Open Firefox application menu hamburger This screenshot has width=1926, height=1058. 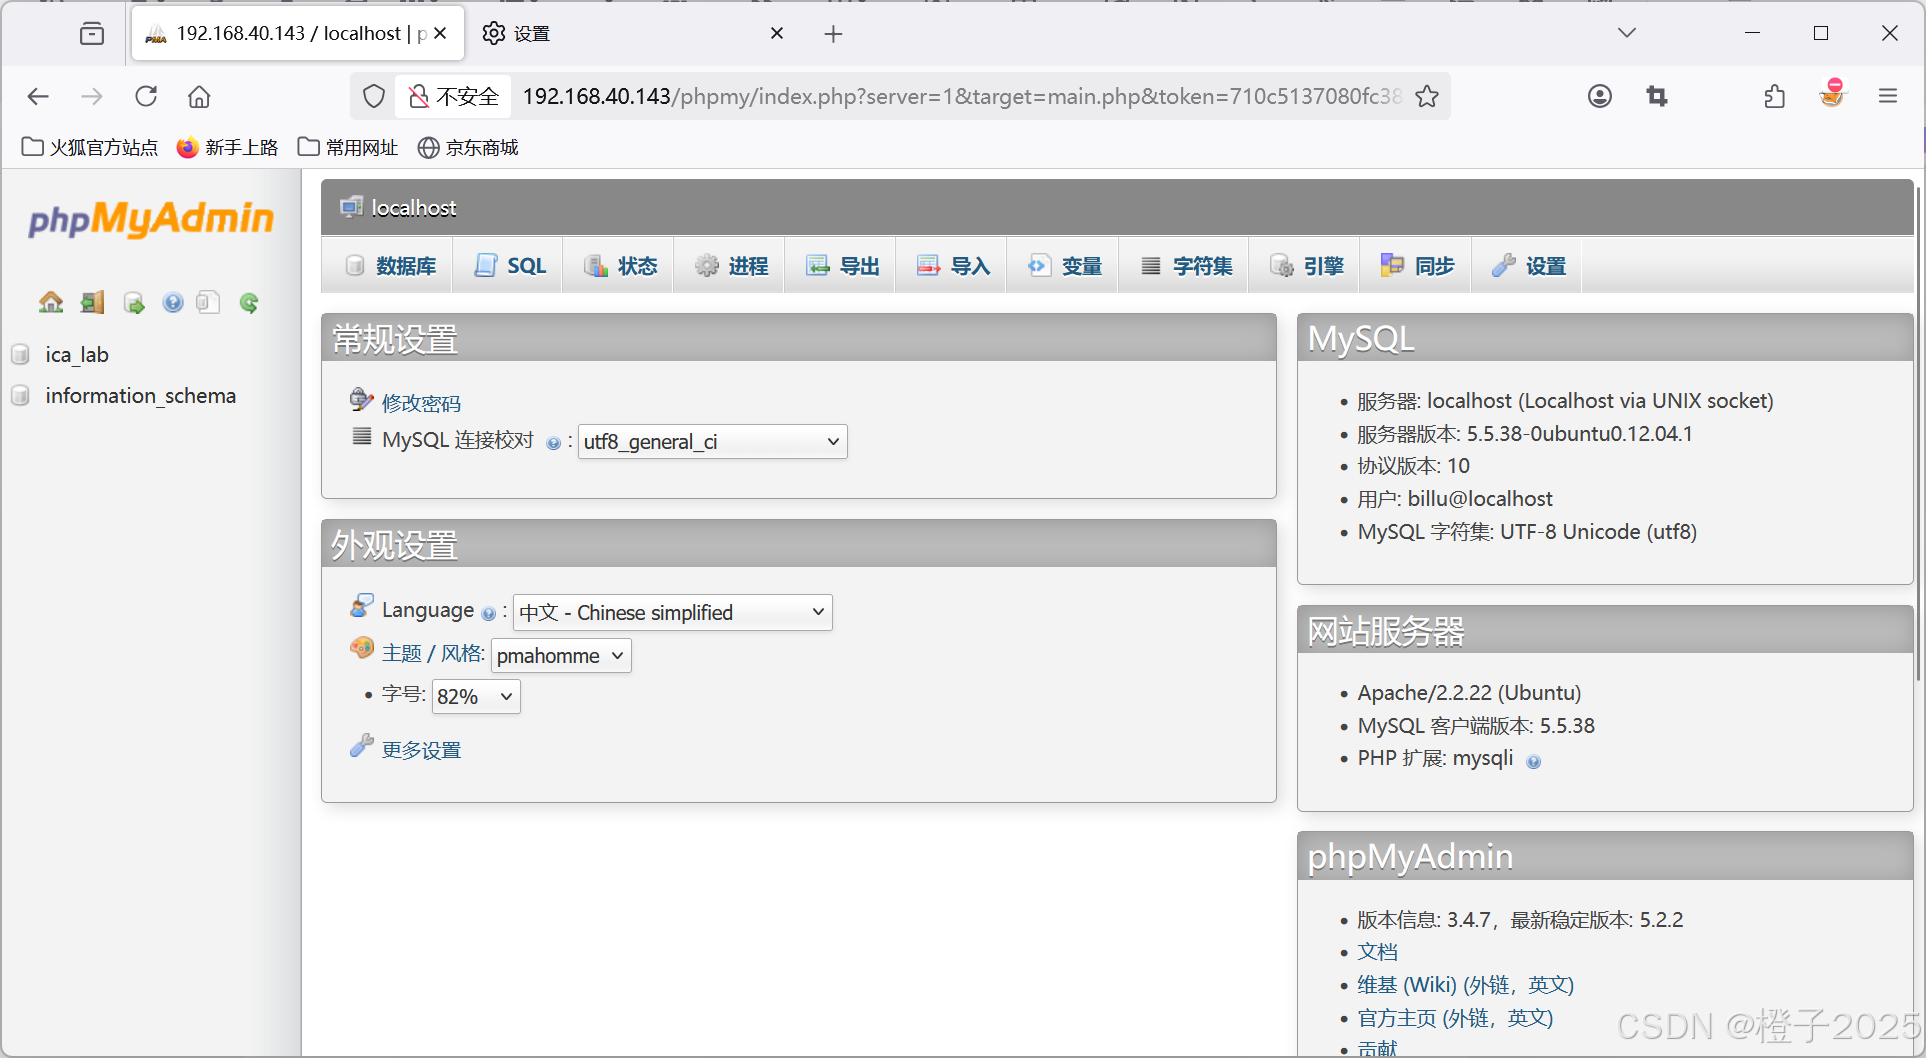pos(1888,96)
